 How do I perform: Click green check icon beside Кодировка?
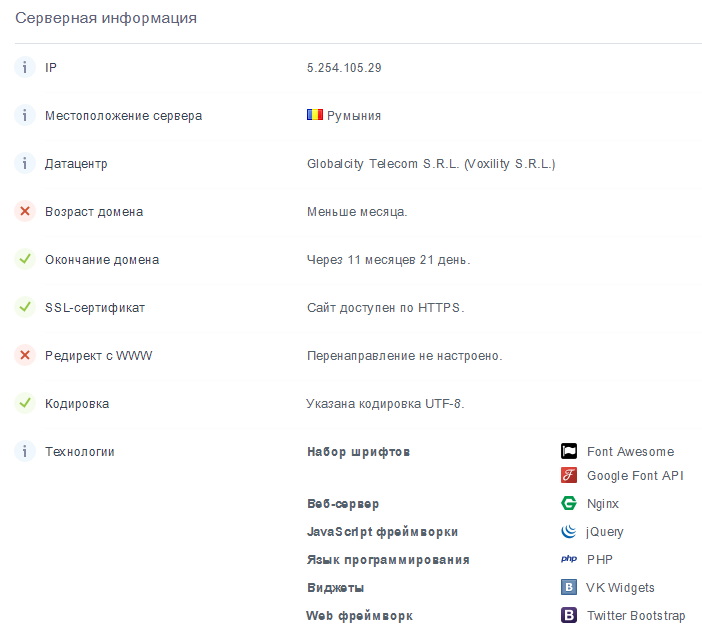[x=25, y=403]
